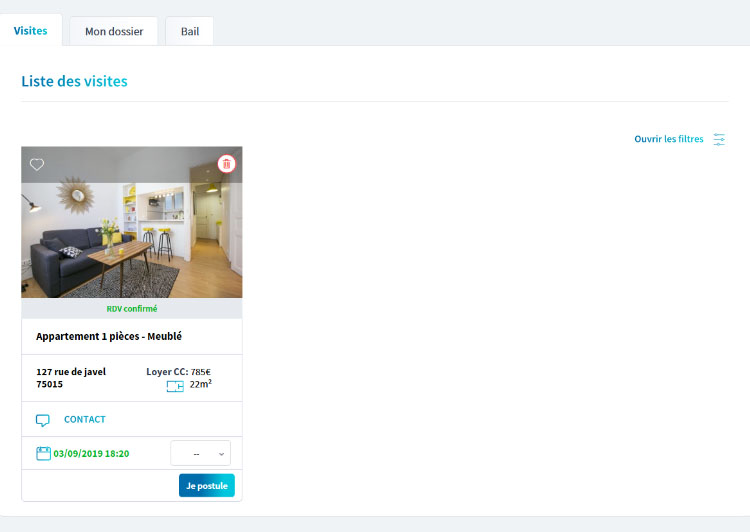The height and width of the screenshot is (532, 750).
Task: Click the CONTACT link
Action: point(84,420)
